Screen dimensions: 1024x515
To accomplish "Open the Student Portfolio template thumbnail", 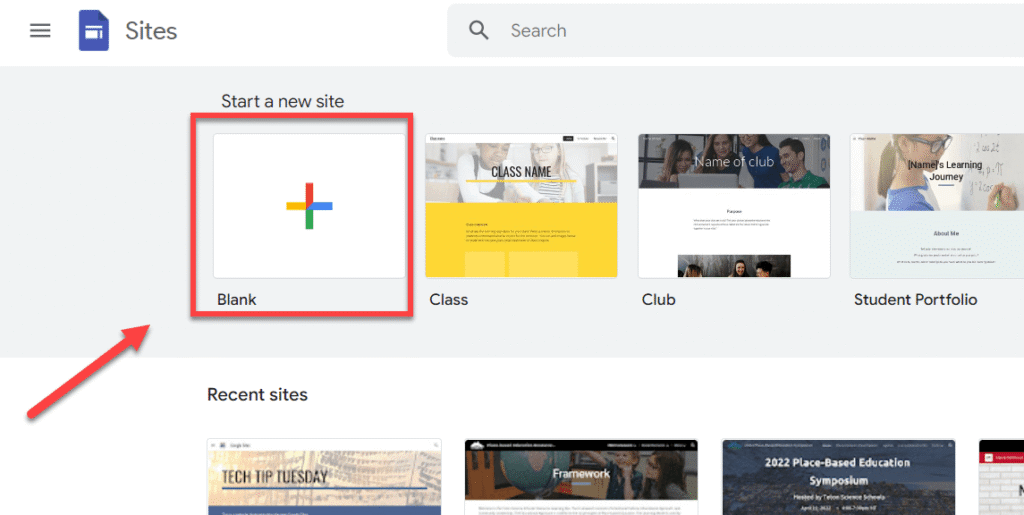I will tap(936, 206).
